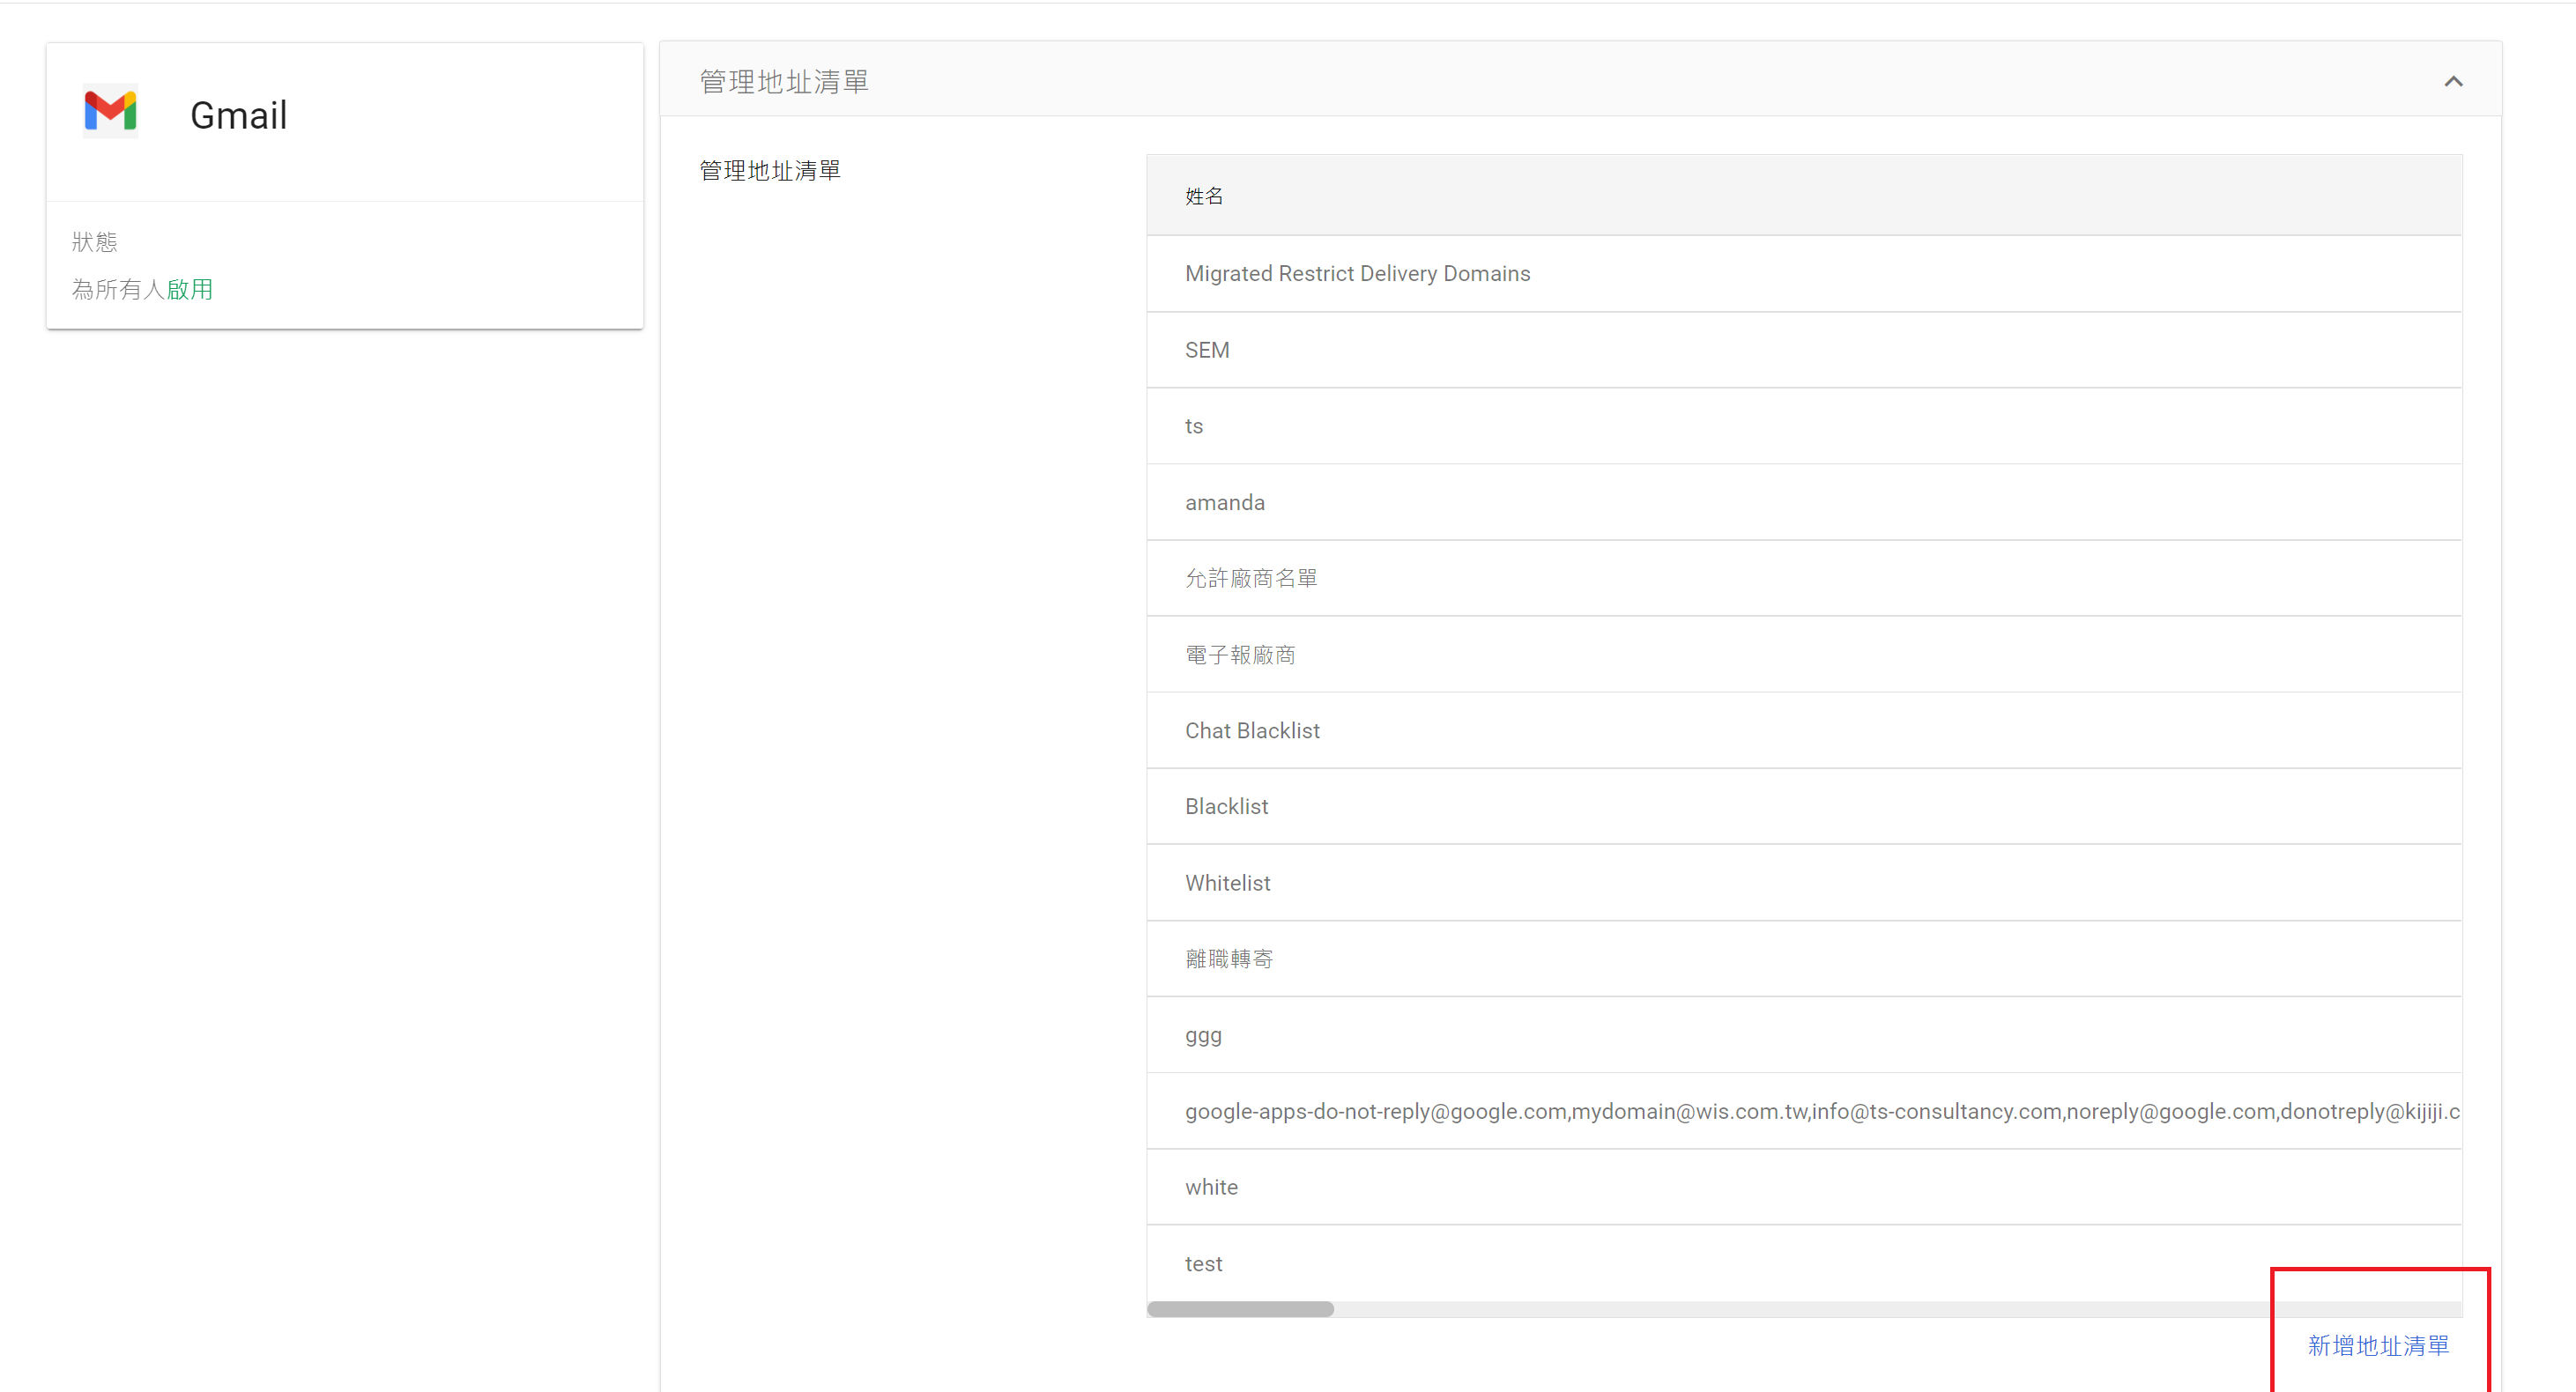Select the white address list row
Image resolution: width=2576 pixels, height=1392 pixels.
1804,1187
